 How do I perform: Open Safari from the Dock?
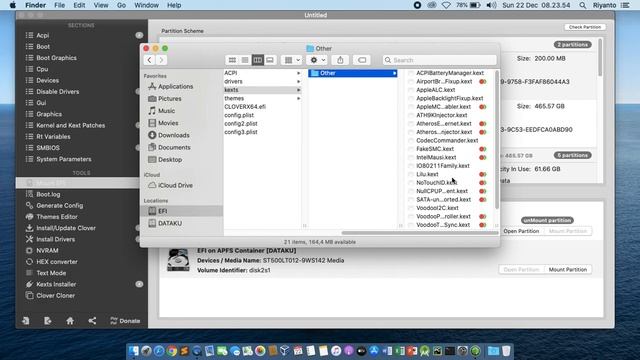point(159,351)
